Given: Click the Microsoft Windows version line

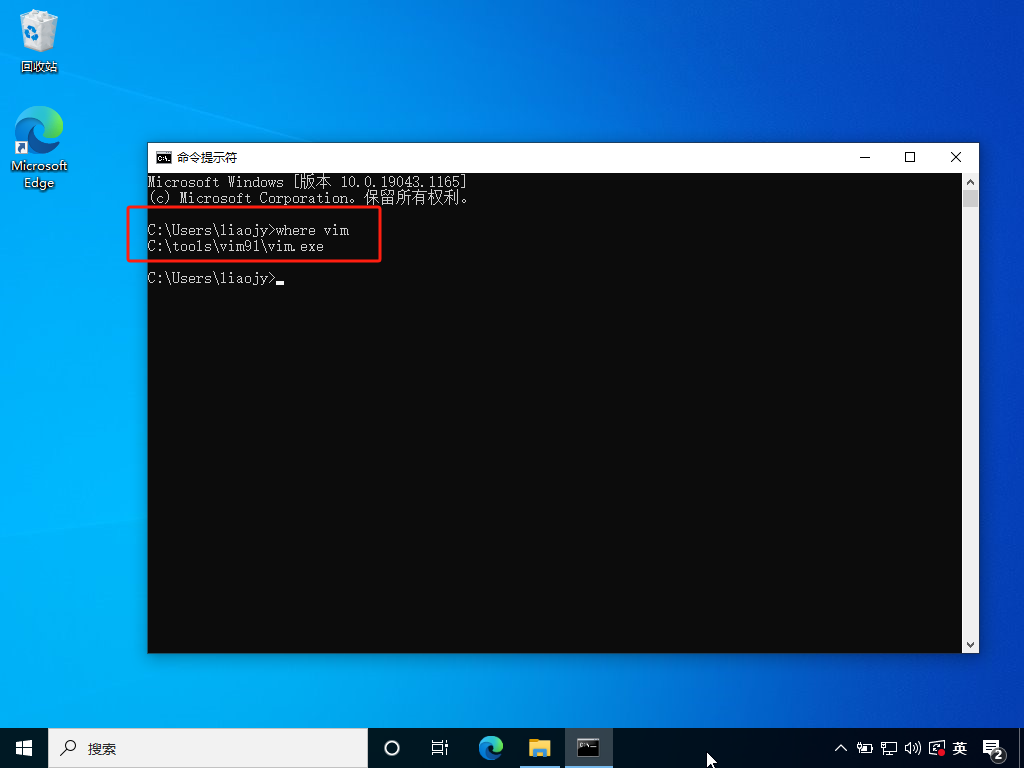Looking at the screenshot, I should point(307,182).
